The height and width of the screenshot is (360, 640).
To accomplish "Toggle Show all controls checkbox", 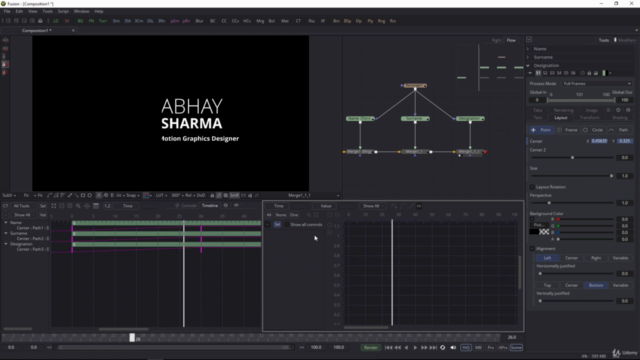I will (x=287, y=224).
